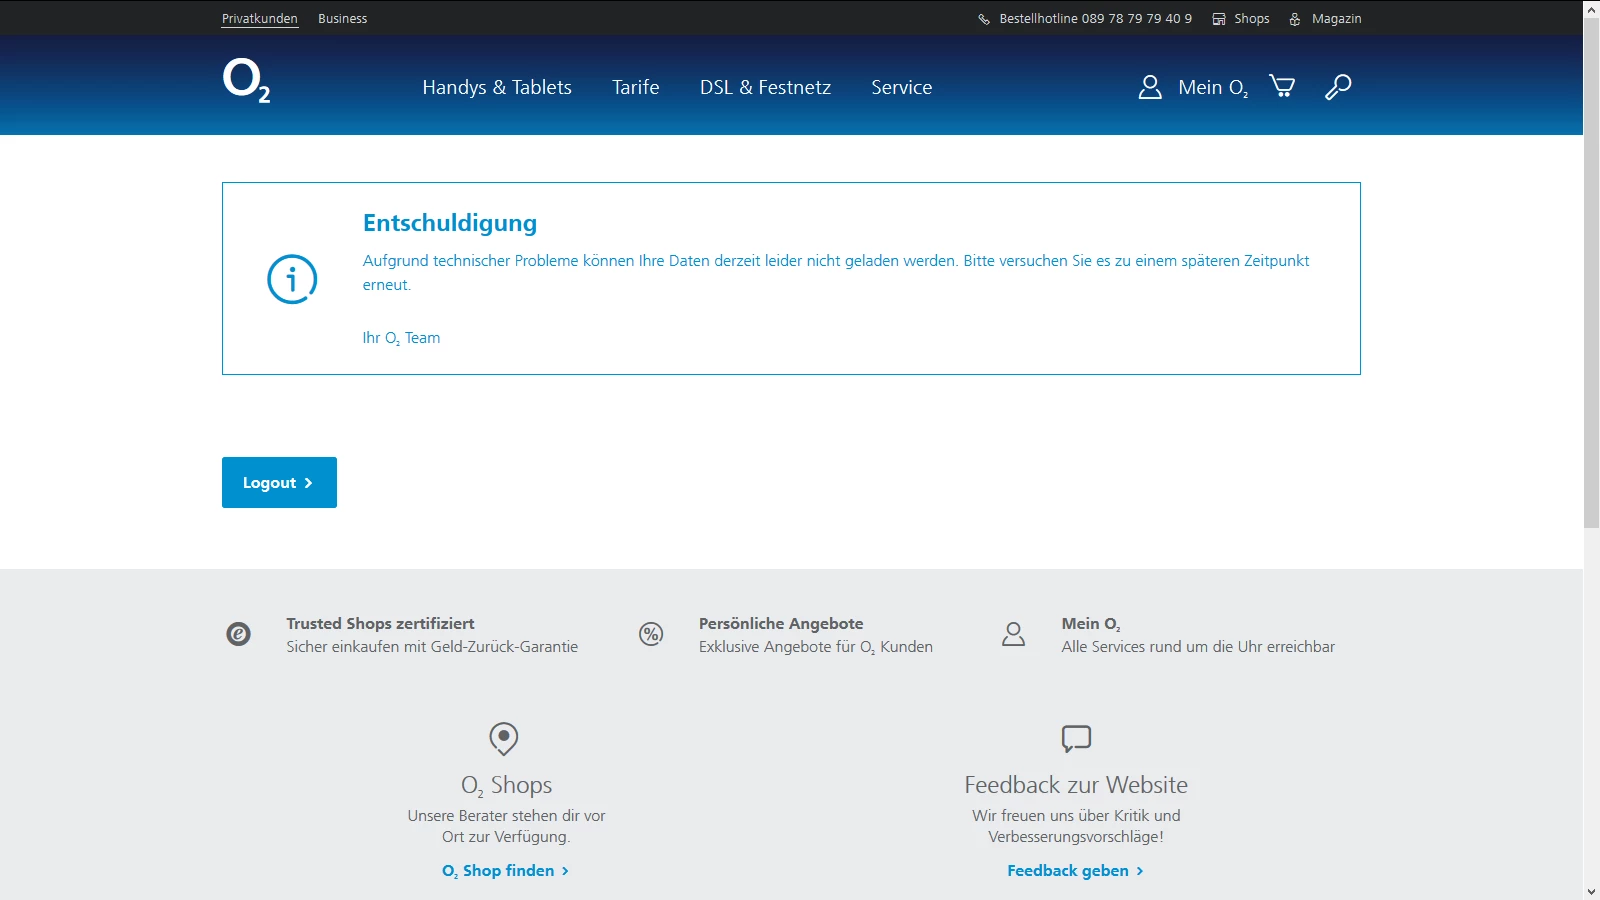Click the Trusted Shops zertifiziert heading
The height and width of the screenshot is (900, 1600).
[380, 624]
